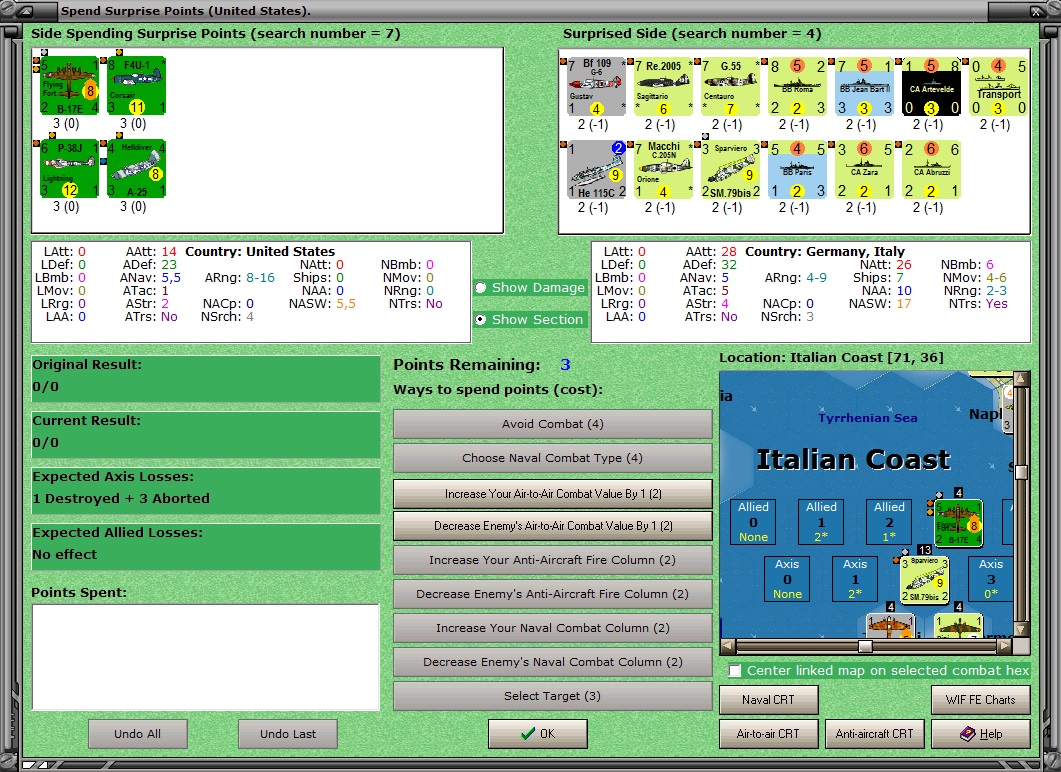This screenshot has width=1061, height=772.
Task: Click the Points Spent list box
Action: [x=206, y=657]
